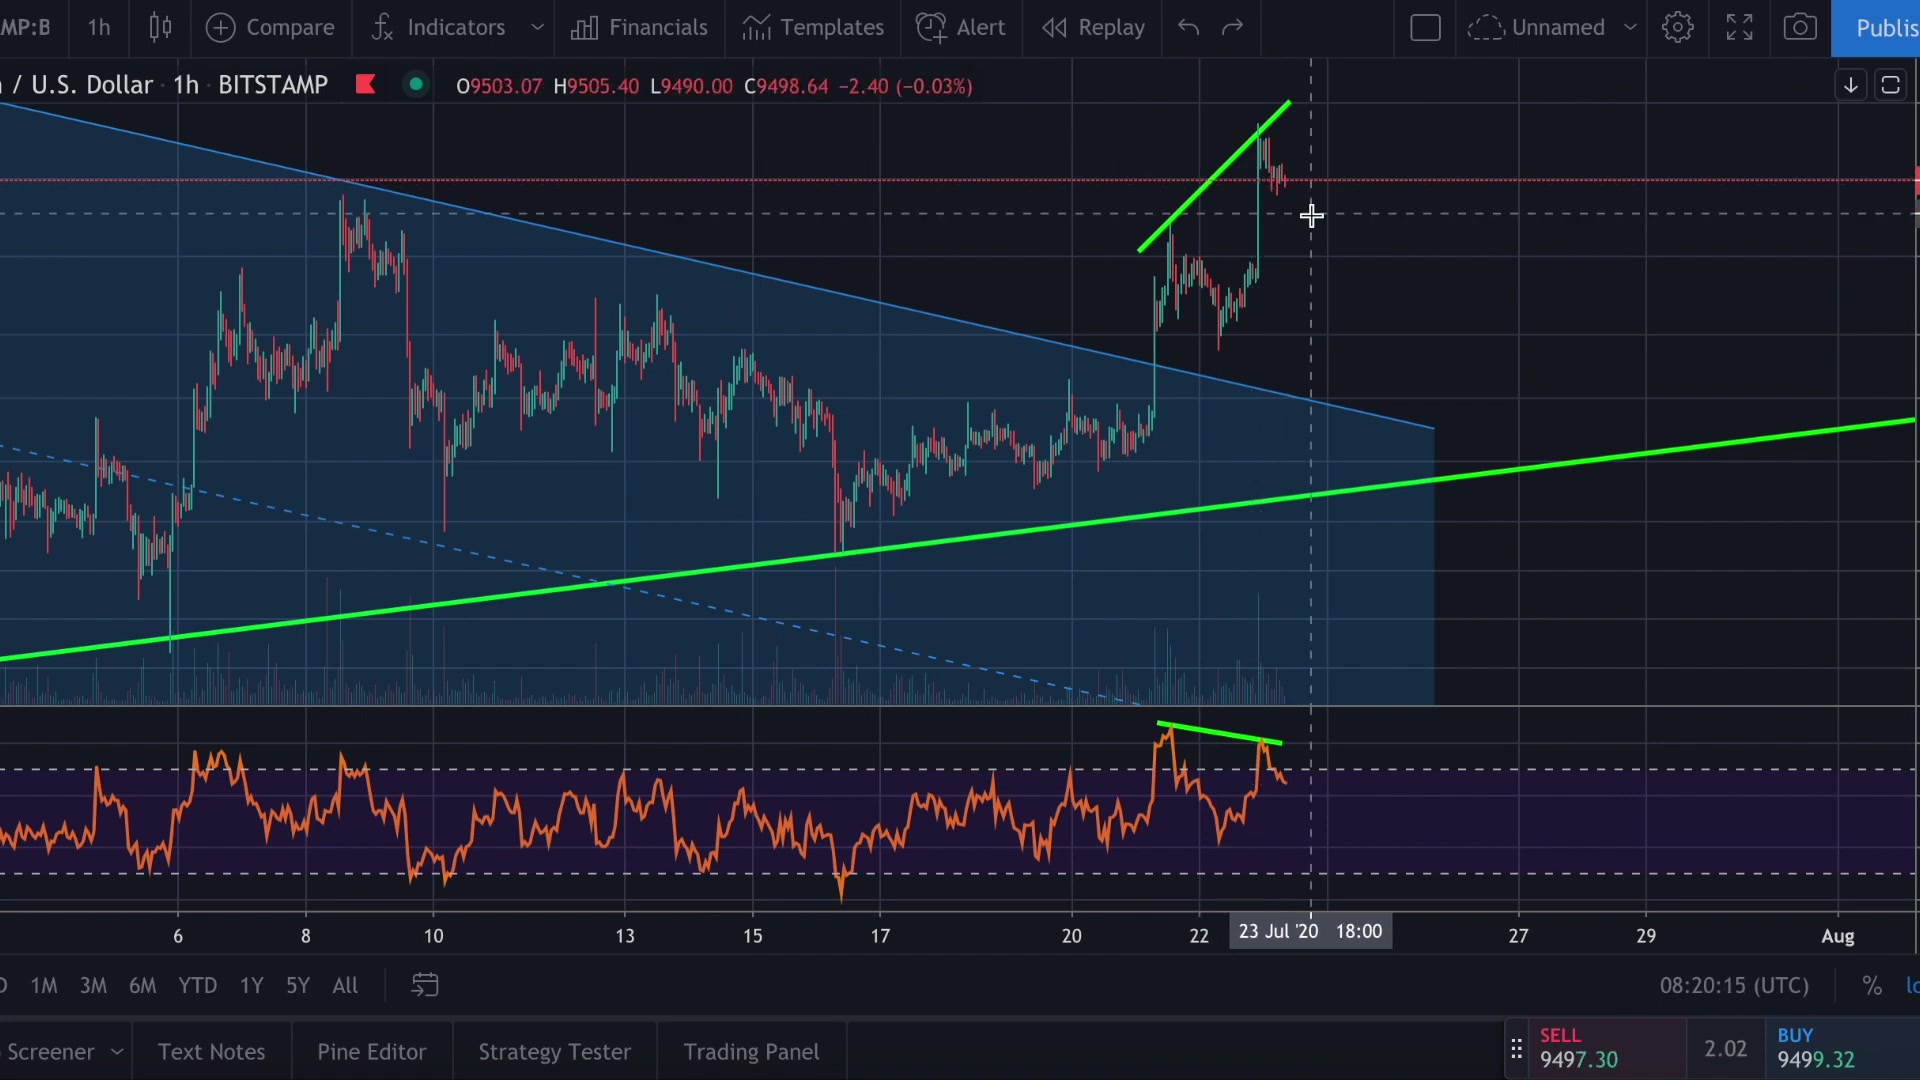Click the BUY 9499.32 price box
The height and width of the screenshot is (1080, 1920).
pos(1815,1048)
